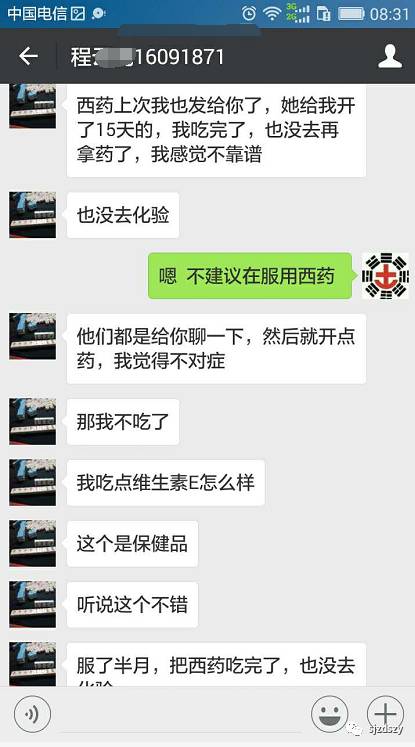Tap the '西药上次我也发给你了' message bubble
This screenshot has height=747, width=415.
click(216, 131)
